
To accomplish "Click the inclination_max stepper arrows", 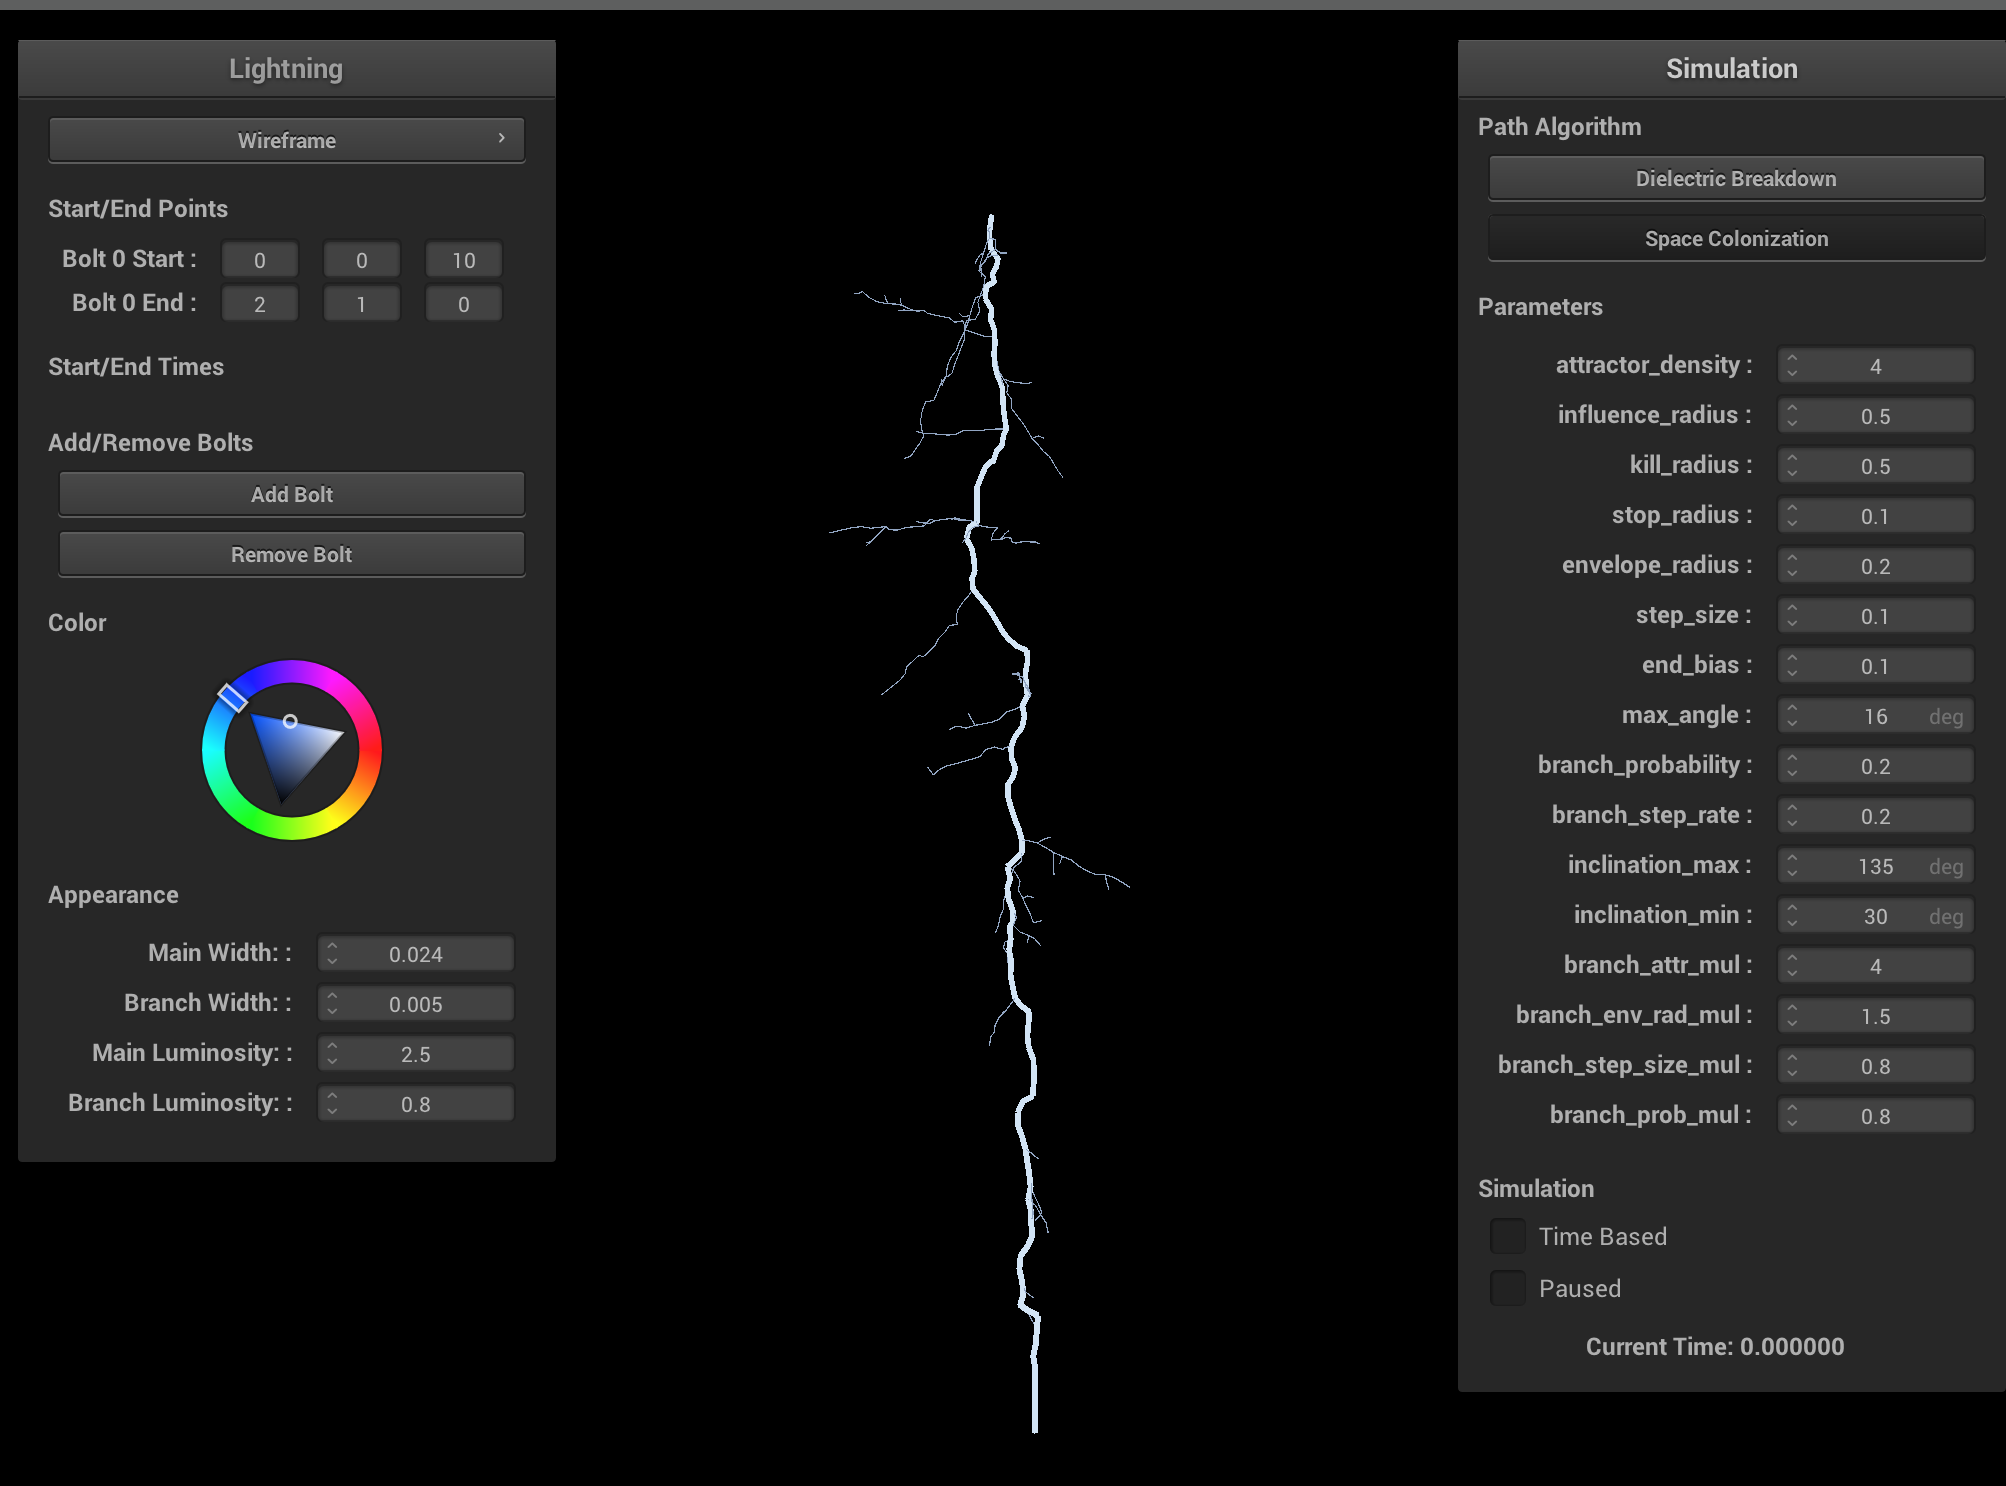I will coord(1792,866).
